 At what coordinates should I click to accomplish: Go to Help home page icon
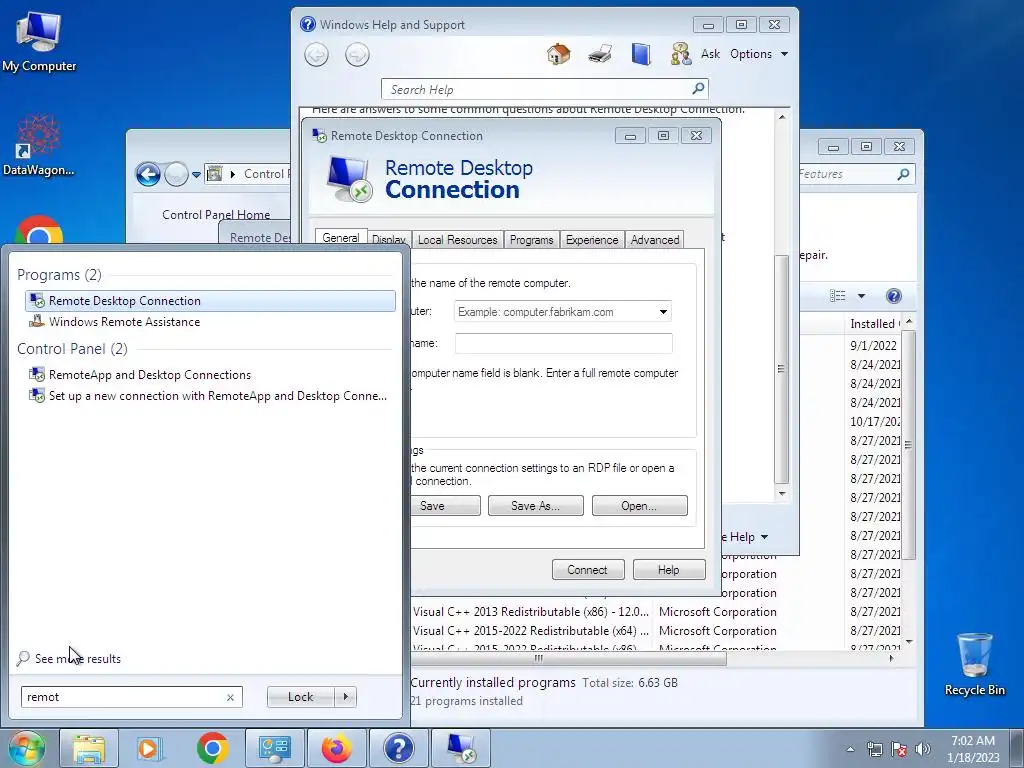tap(558, 54)
